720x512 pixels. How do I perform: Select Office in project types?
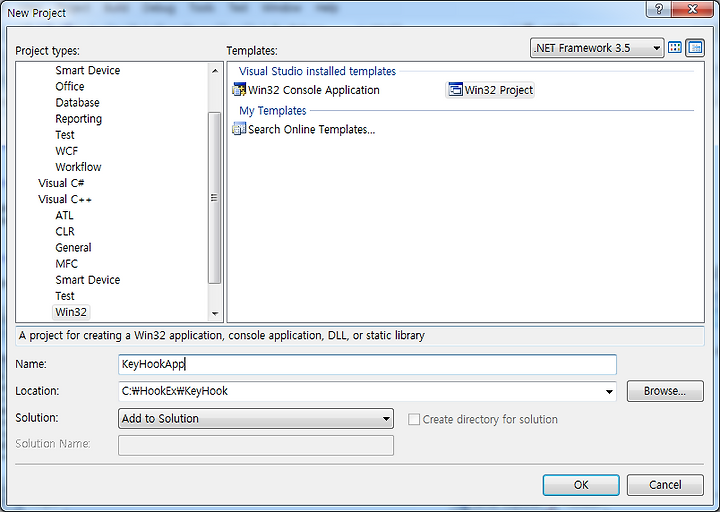70,86
